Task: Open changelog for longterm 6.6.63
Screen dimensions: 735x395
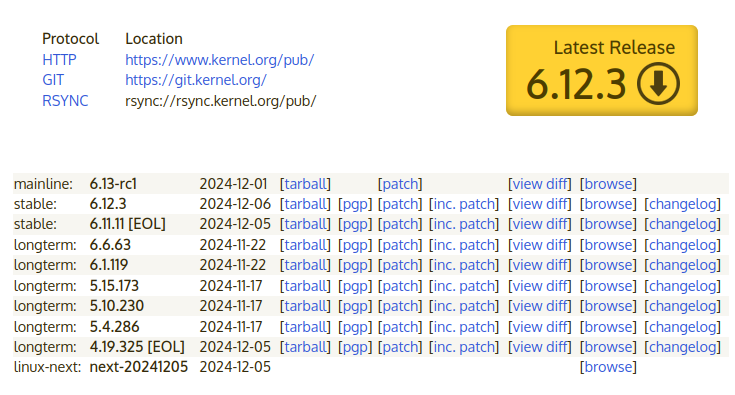Action: tap(682, 245)
